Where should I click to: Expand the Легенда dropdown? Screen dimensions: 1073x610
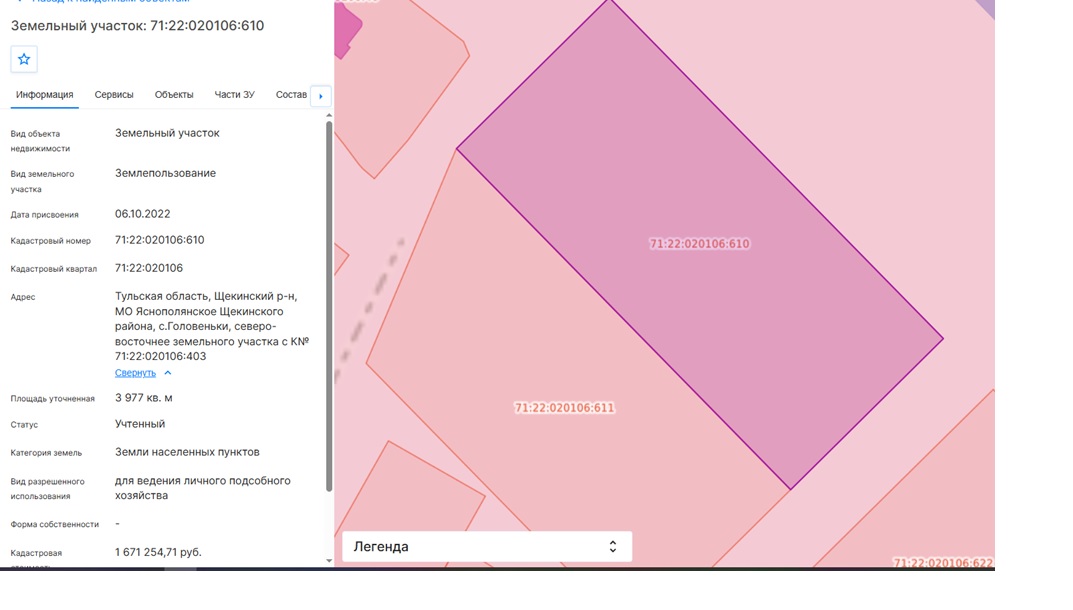[487, 546]
